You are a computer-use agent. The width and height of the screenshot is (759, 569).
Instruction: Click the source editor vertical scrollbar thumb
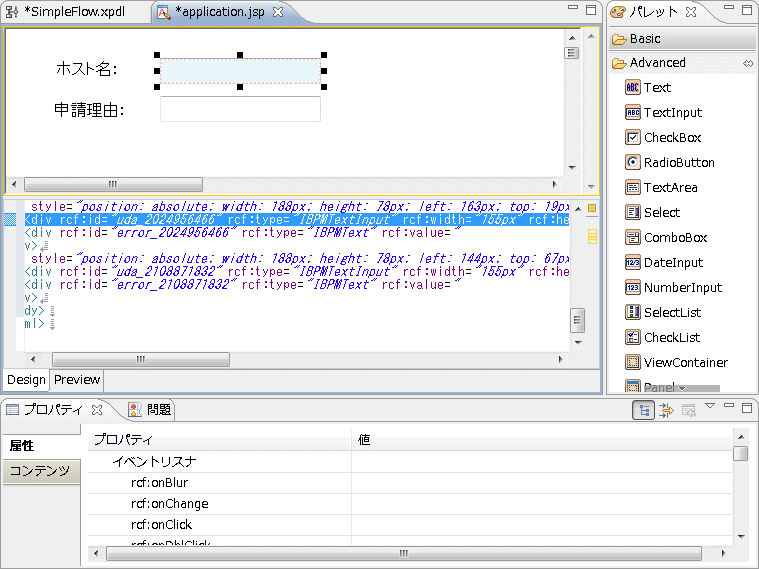[x=577, y=321]
